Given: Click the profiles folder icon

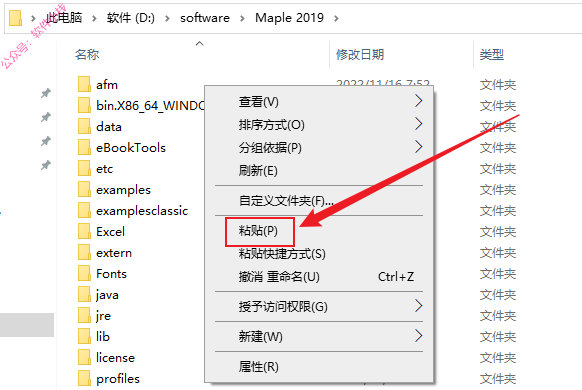Looking at the screenshot, I should pyautogui.click(x=84, y=378).
